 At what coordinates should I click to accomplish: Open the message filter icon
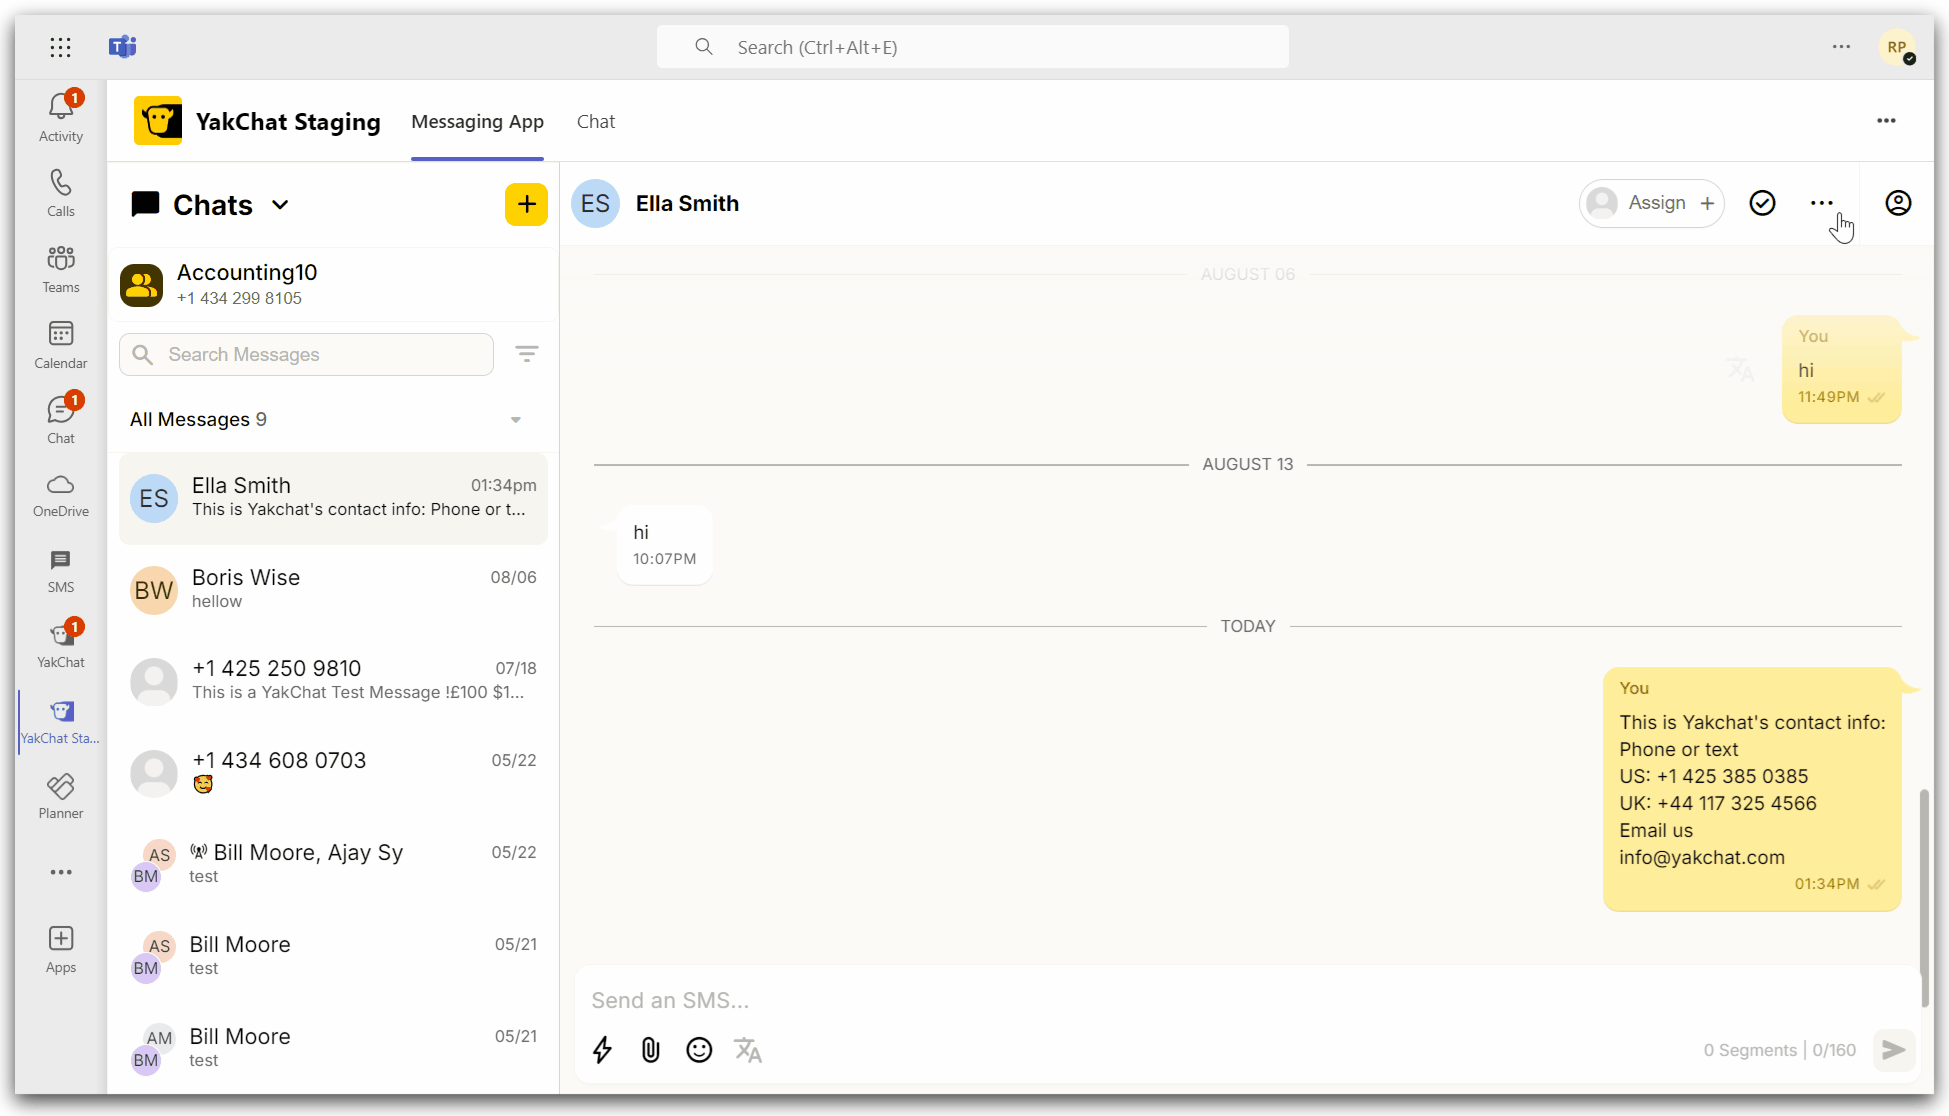[527, 354]
